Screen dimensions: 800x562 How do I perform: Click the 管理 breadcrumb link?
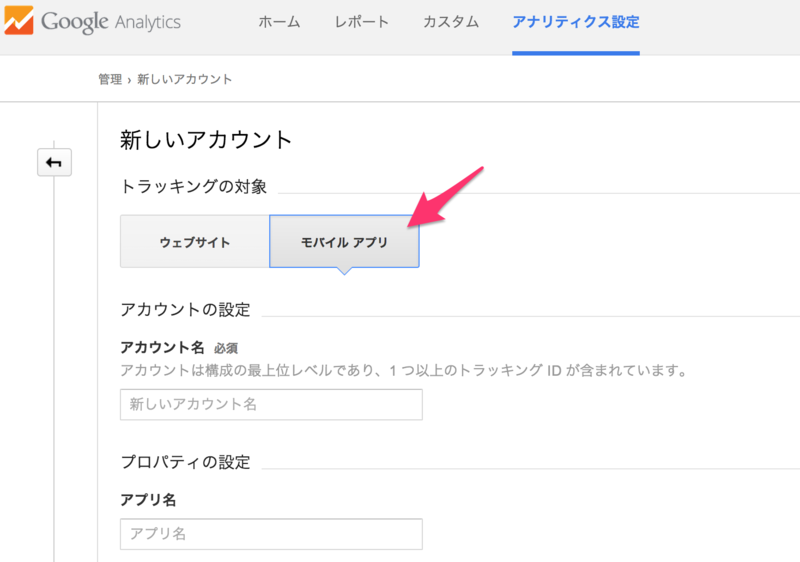109,79
